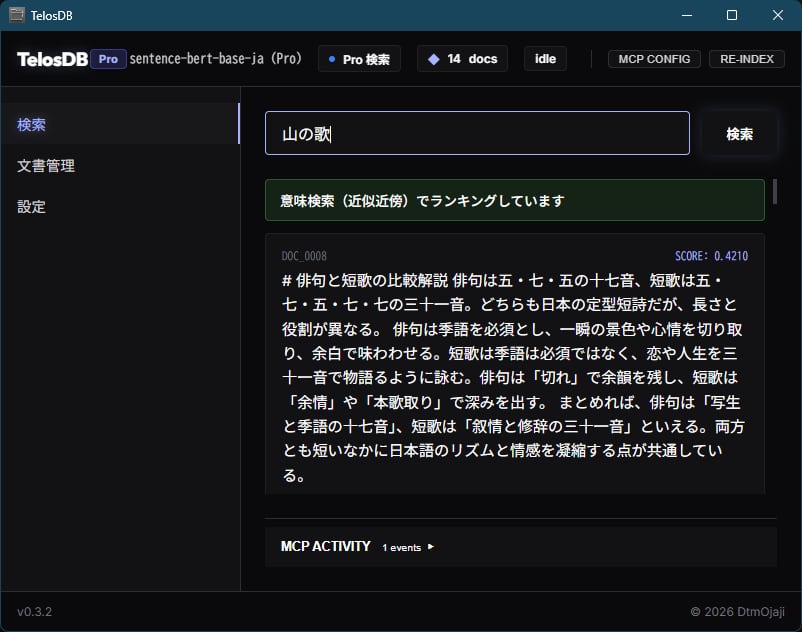
Task: Open the MCP CONFIG panel
Action: pyautogui.click(x=654, y=59)
